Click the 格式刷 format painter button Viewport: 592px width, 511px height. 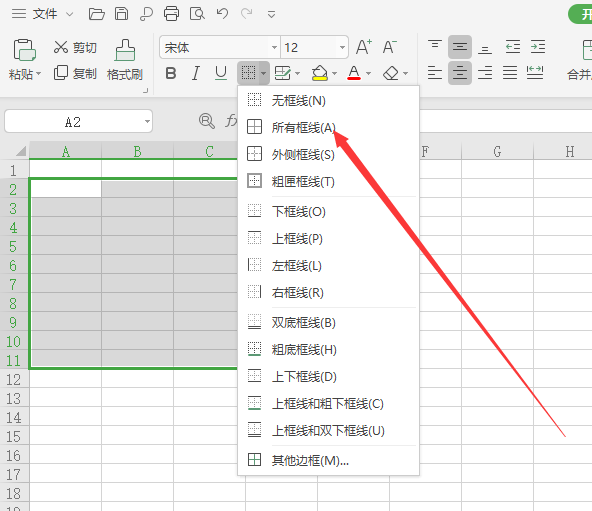click(x=125, y=60)
